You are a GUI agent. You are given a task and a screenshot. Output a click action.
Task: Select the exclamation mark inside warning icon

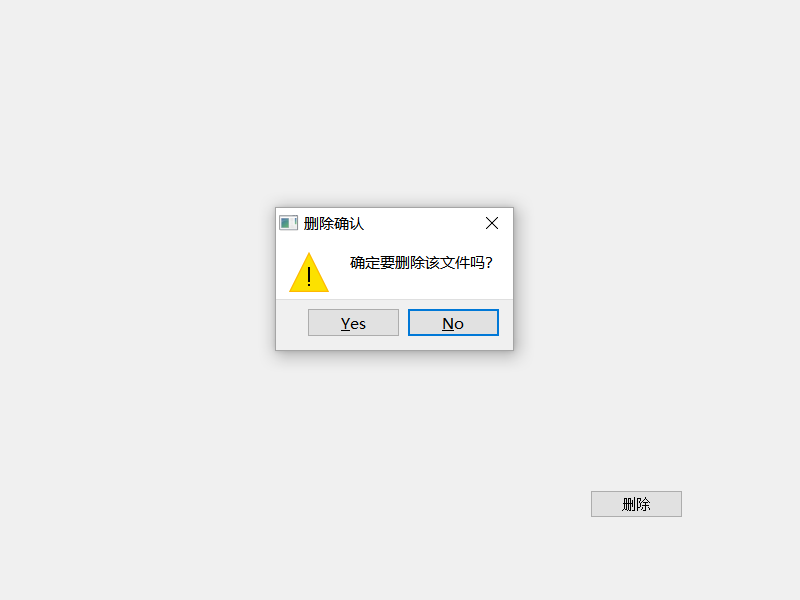pyautogui.click(x=309, y=276)
